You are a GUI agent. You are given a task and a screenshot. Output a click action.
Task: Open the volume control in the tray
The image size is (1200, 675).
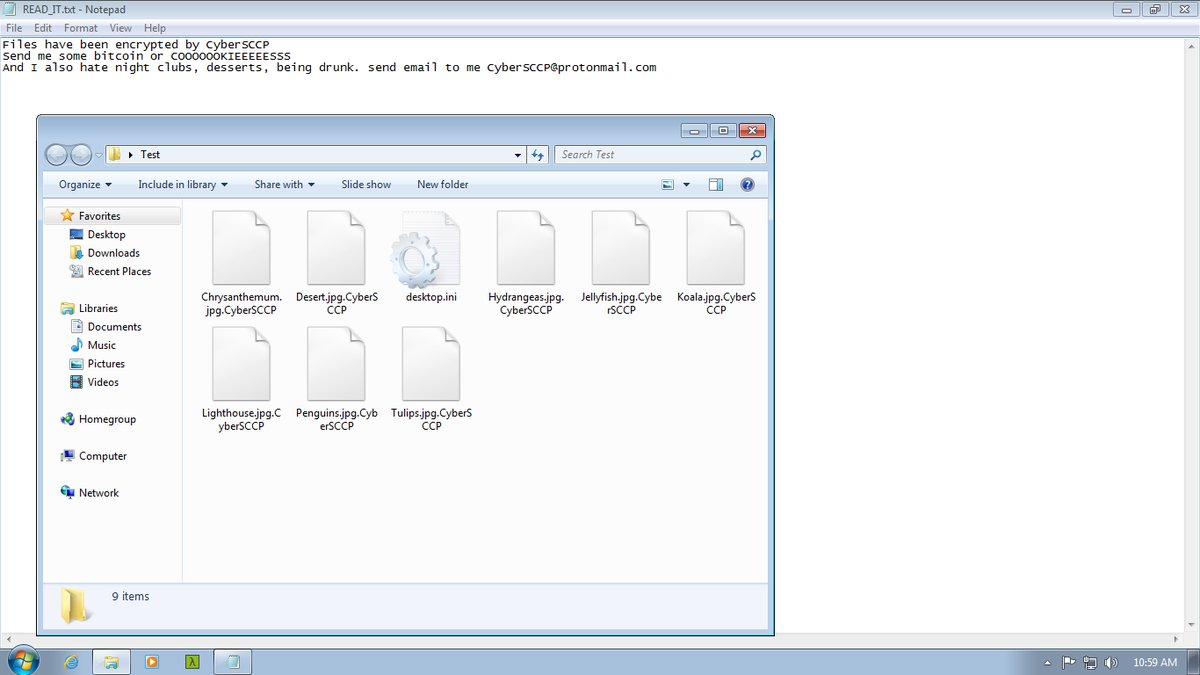pyautogui.click(x=1110, y=662)
